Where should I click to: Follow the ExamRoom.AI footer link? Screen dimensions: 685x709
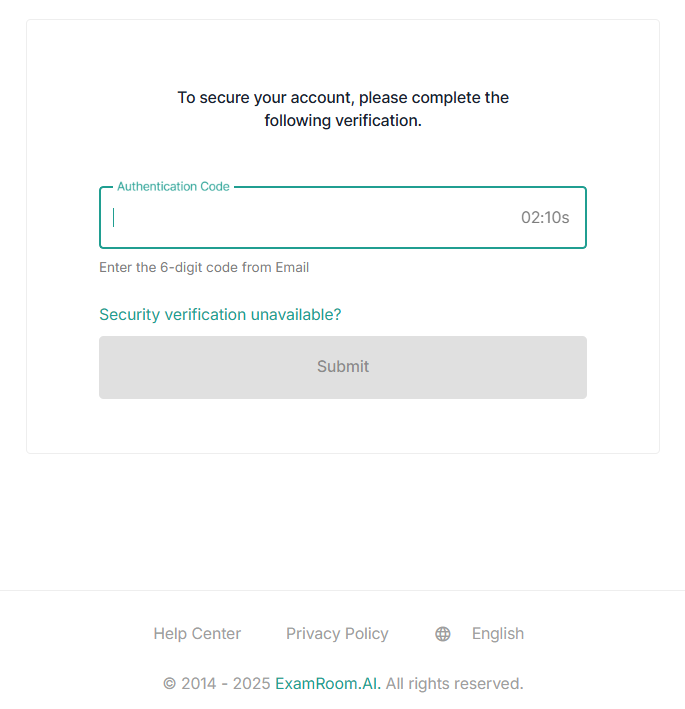pos(327,684)
